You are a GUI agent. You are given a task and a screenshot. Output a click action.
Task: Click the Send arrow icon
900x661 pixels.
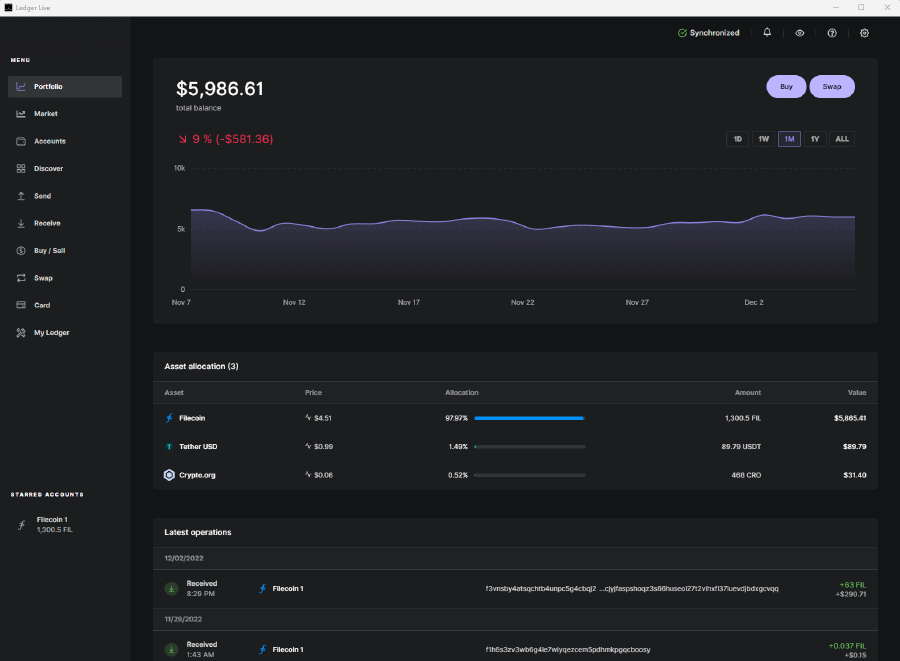pyautogui.click(x=21, y=196)
